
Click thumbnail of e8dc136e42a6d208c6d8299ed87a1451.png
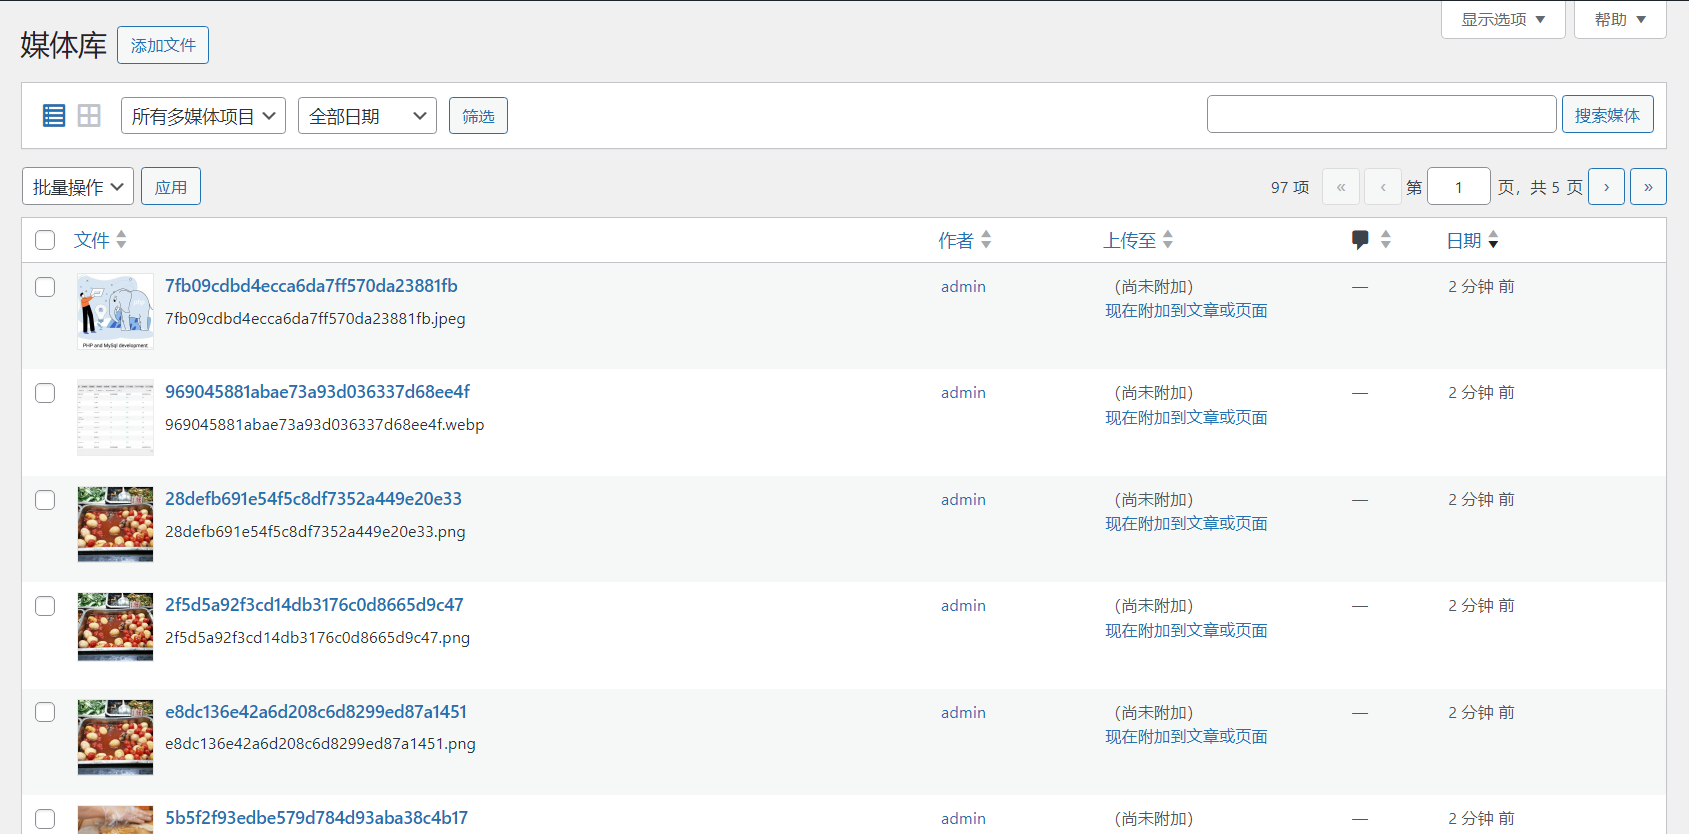pos(115,737)
